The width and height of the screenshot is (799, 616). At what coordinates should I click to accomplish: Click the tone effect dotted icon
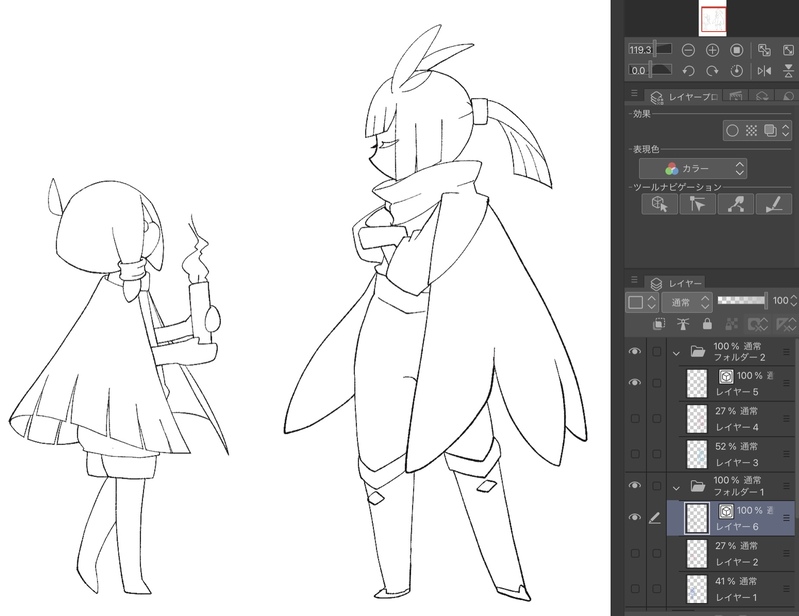[x=751, y=131]
